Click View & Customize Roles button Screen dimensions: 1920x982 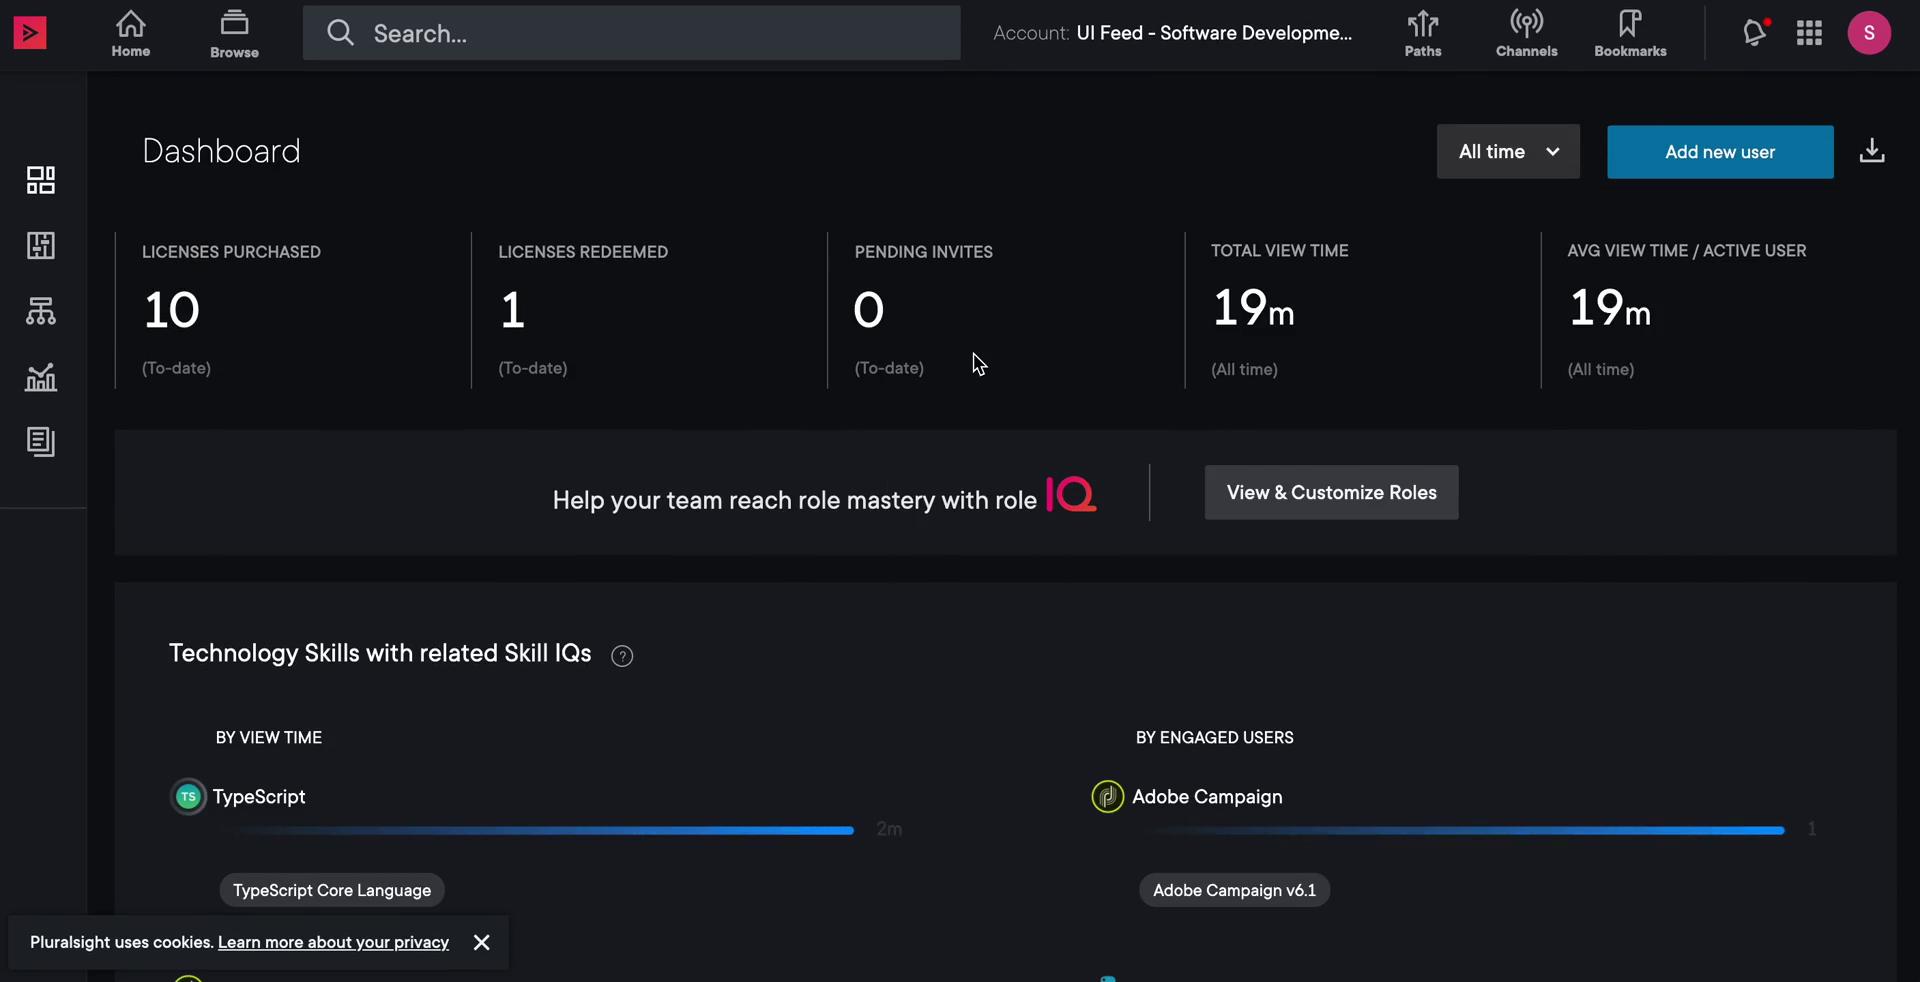point(1331,493)
